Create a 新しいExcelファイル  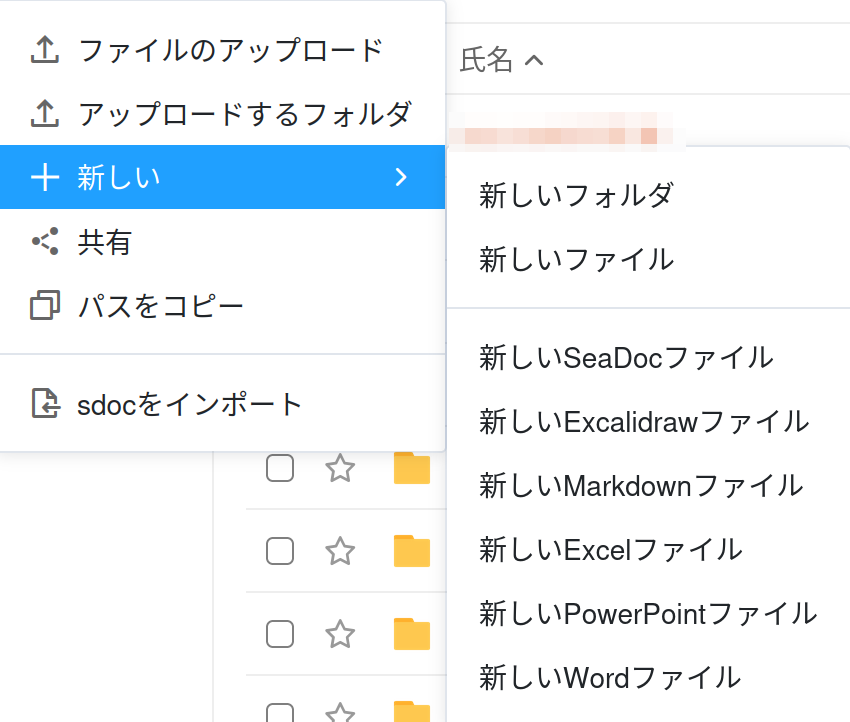610,549
